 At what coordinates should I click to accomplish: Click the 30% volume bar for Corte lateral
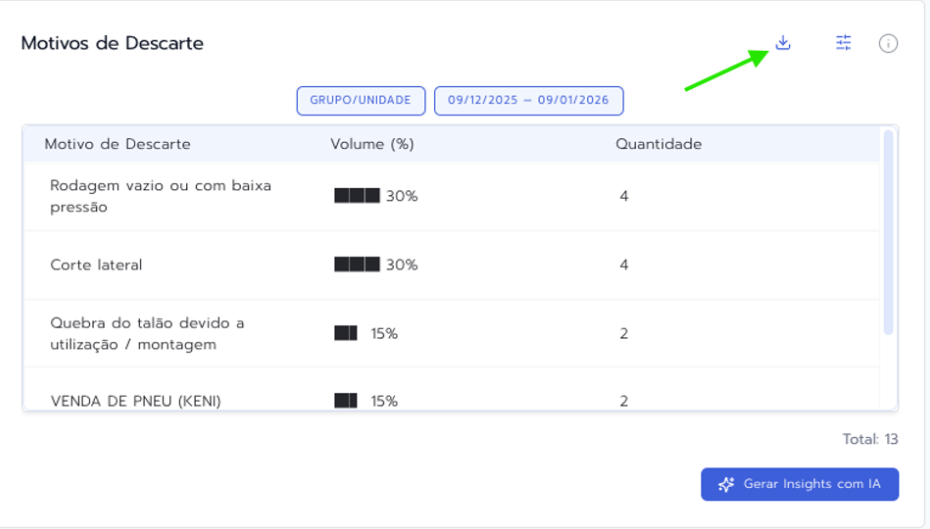coord(357,265)
